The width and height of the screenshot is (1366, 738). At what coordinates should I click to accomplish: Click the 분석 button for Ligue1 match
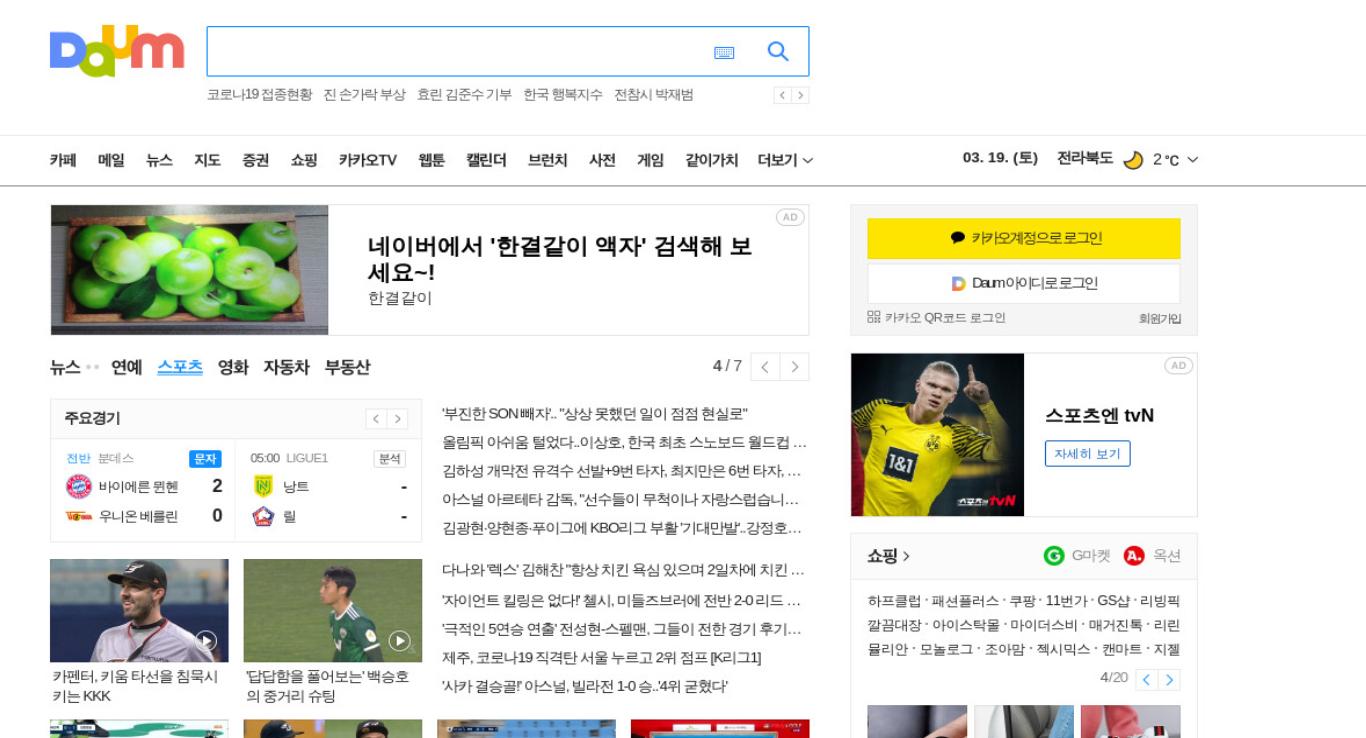(x=389, y=458)
